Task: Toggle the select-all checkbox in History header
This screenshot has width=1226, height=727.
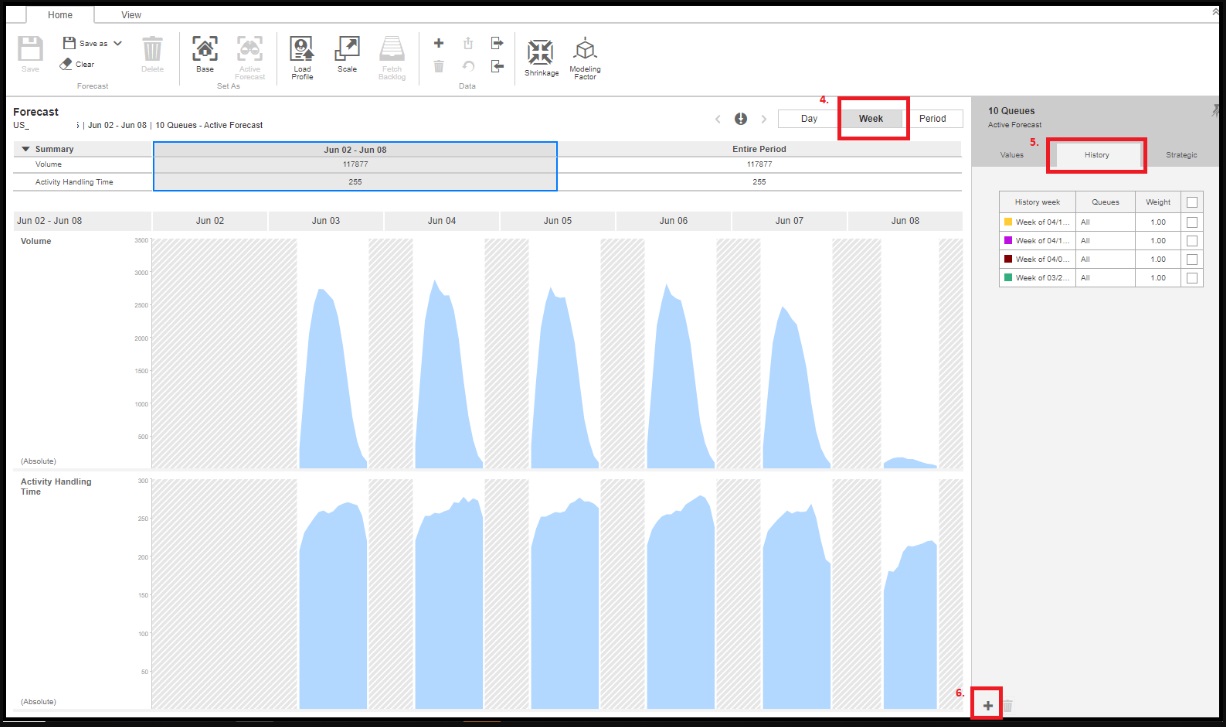Action: tap(1192, 202)
